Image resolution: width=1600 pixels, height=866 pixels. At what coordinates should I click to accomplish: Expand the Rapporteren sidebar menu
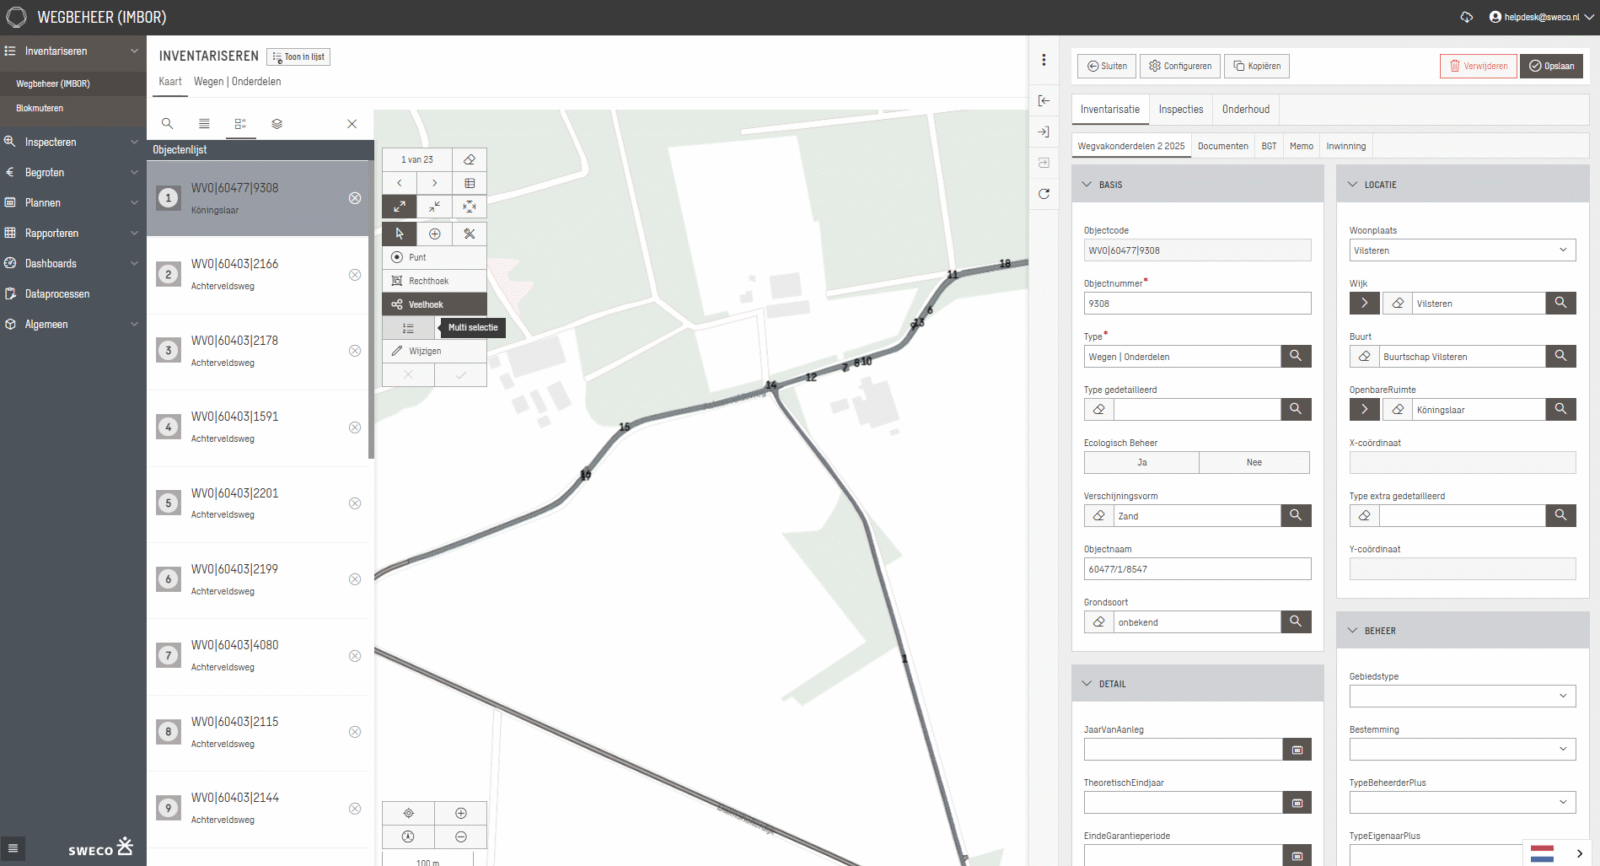tap(72, 233)
